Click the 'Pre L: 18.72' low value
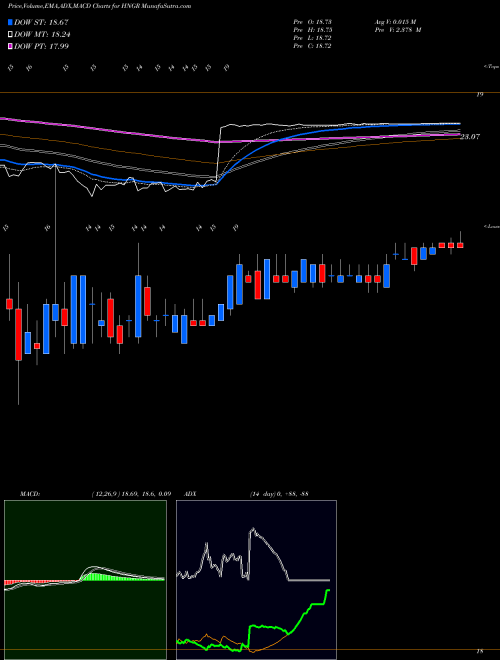 (312, 38)
